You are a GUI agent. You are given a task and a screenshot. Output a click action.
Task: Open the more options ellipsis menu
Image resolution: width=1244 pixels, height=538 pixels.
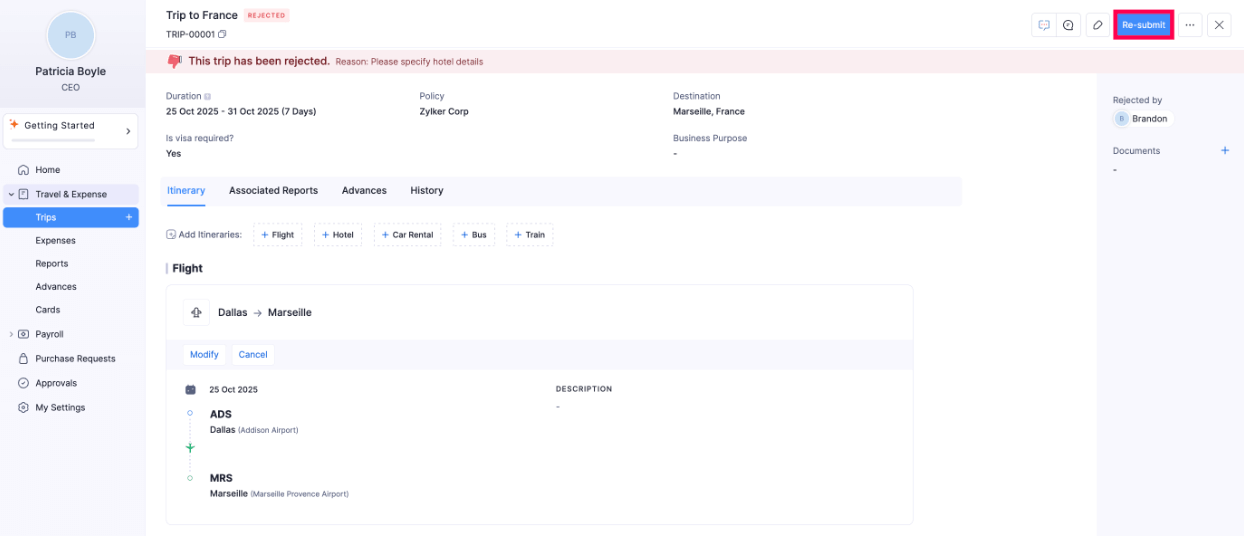pyautogui.click(x=1190, y=25)
